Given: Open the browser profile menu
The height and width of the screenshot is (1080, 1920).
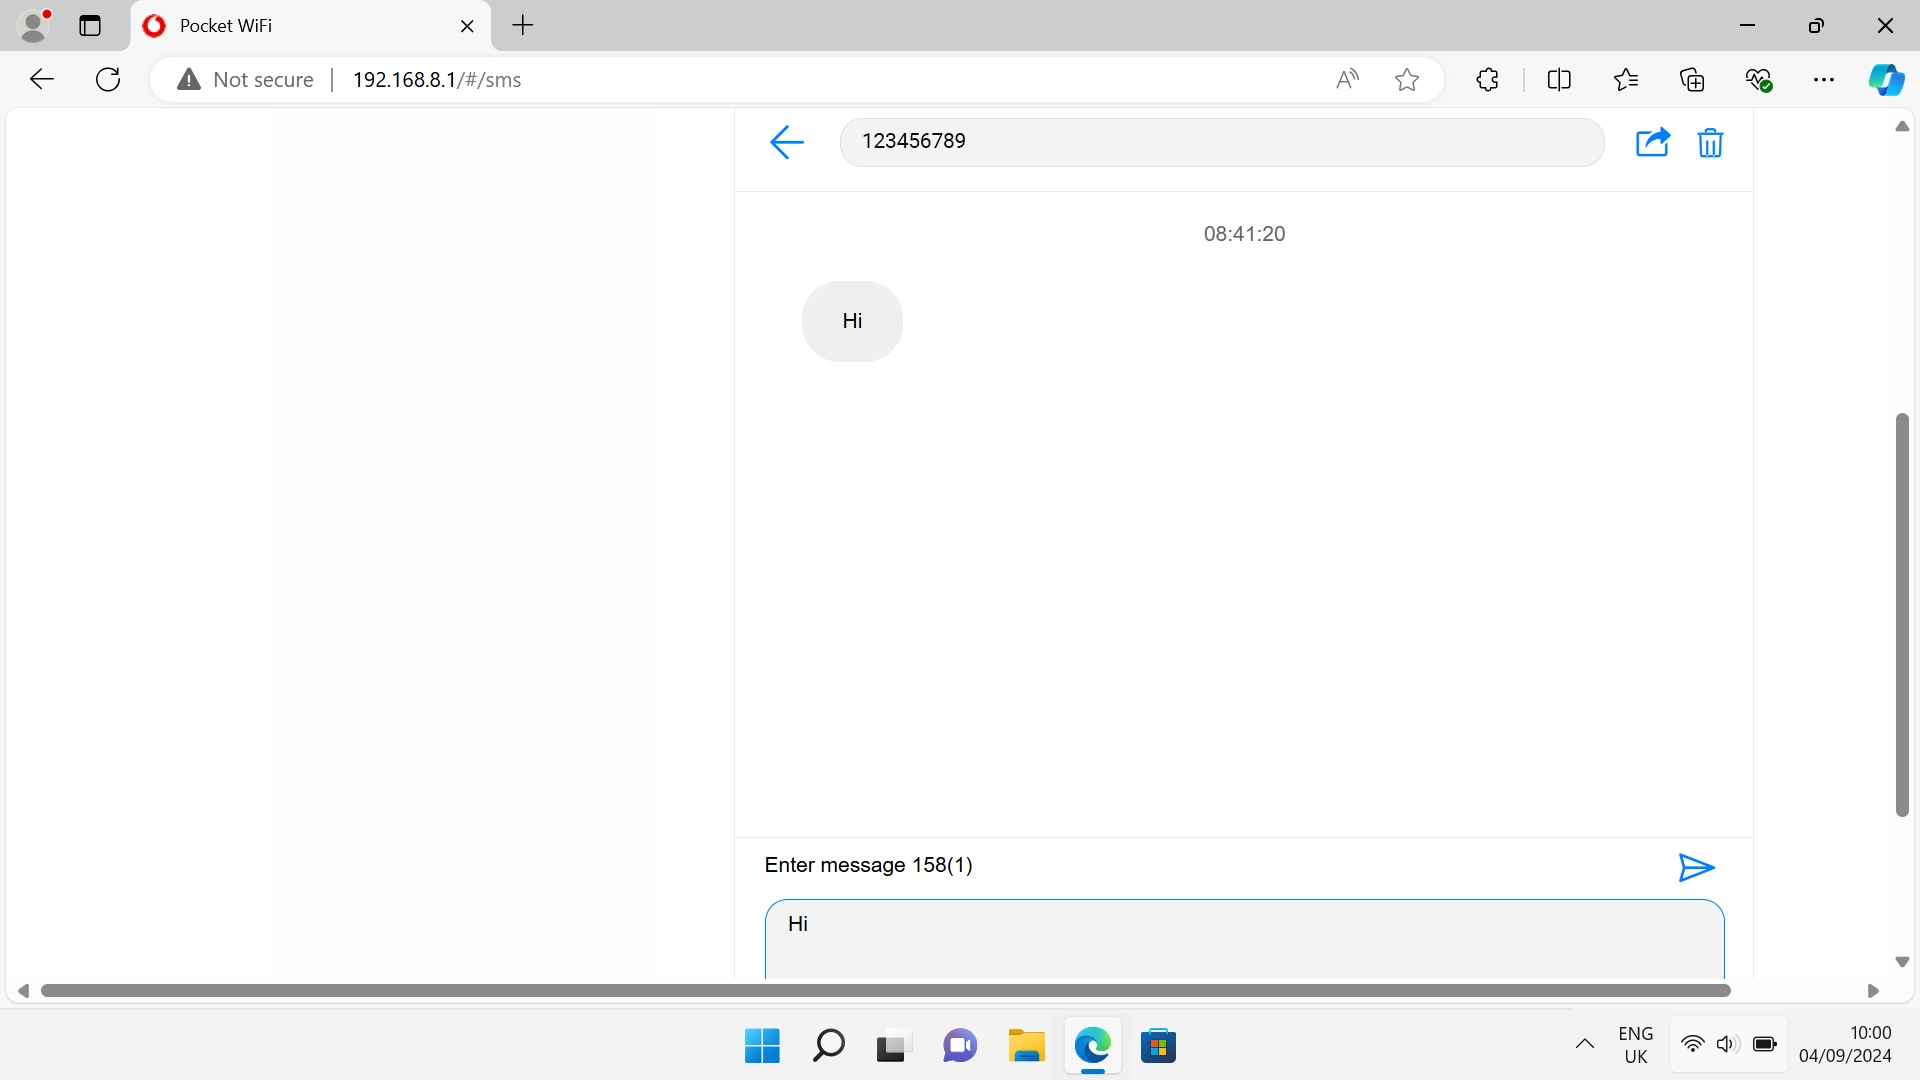Looking at the screenshot, I should [x=35, y=26].
